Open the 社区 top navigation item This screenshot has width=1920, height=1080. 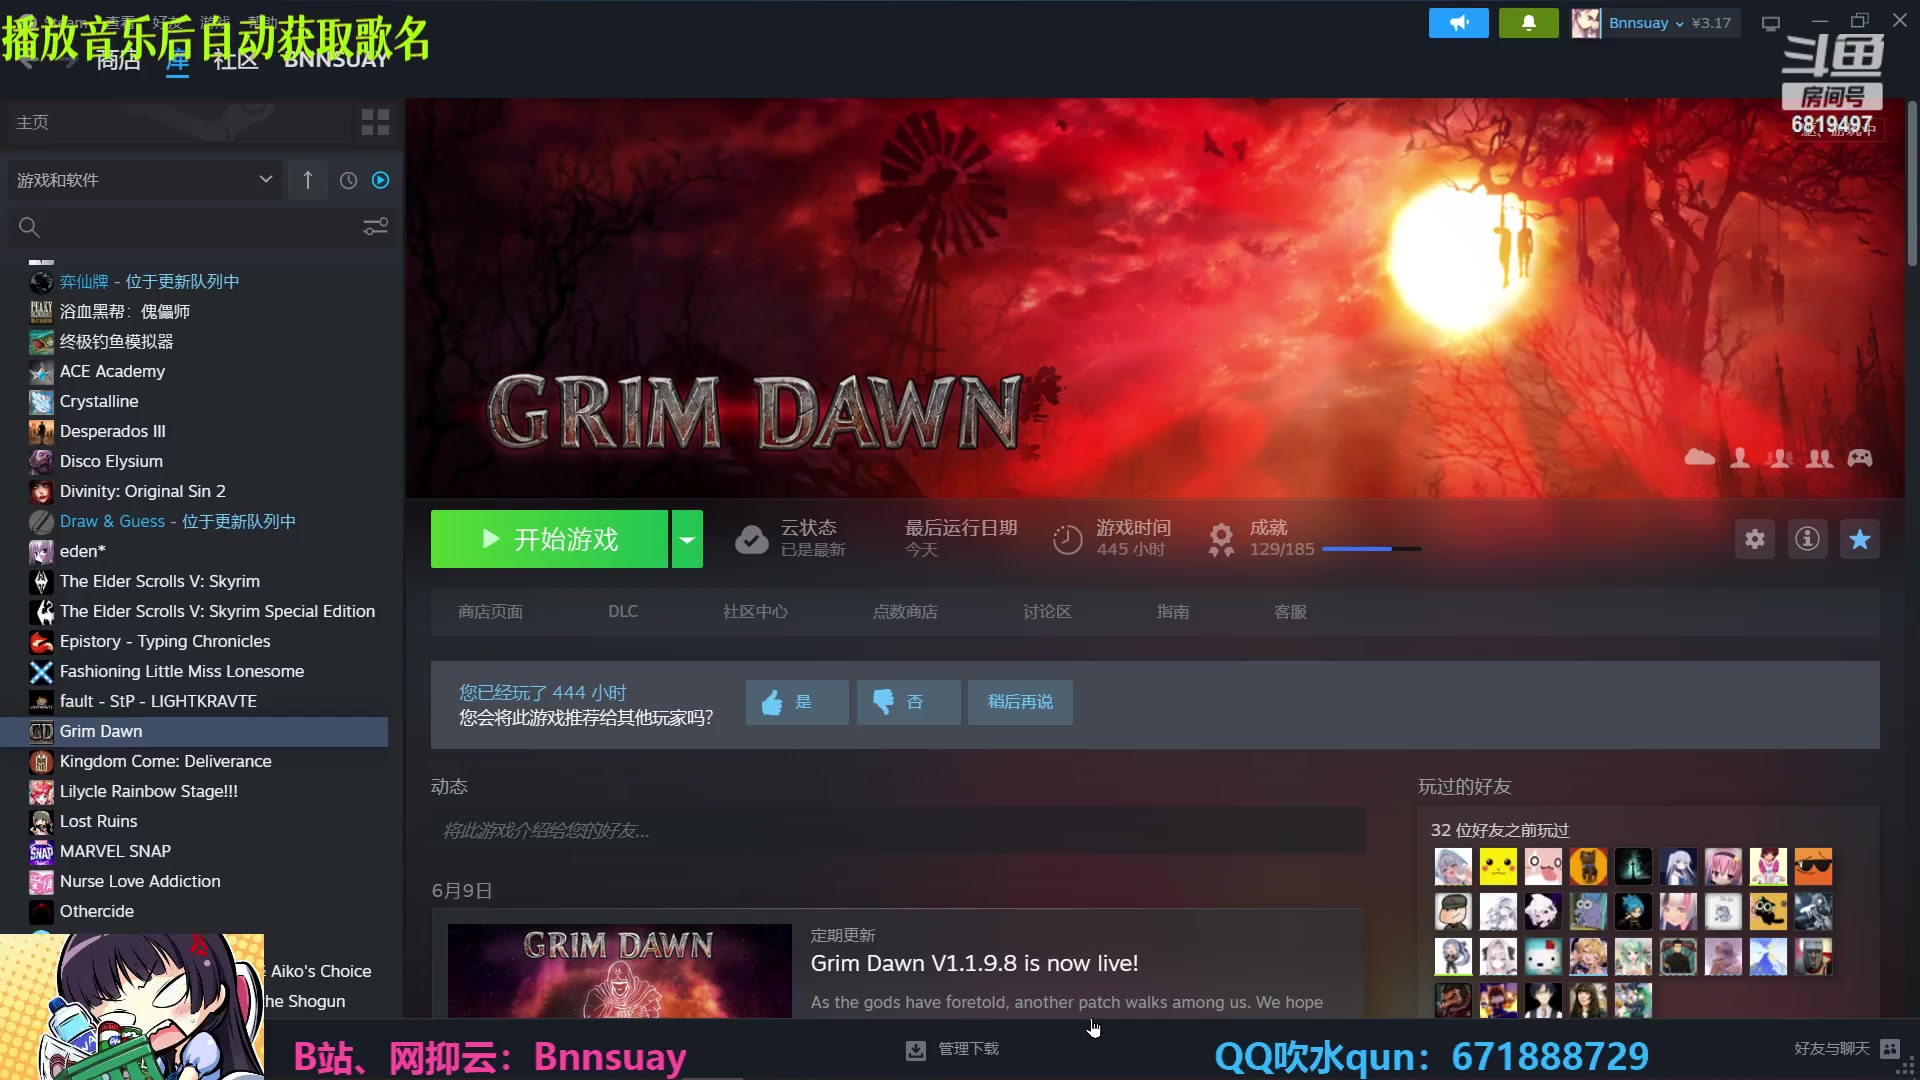pyautogui.click(x=235, y=61)
